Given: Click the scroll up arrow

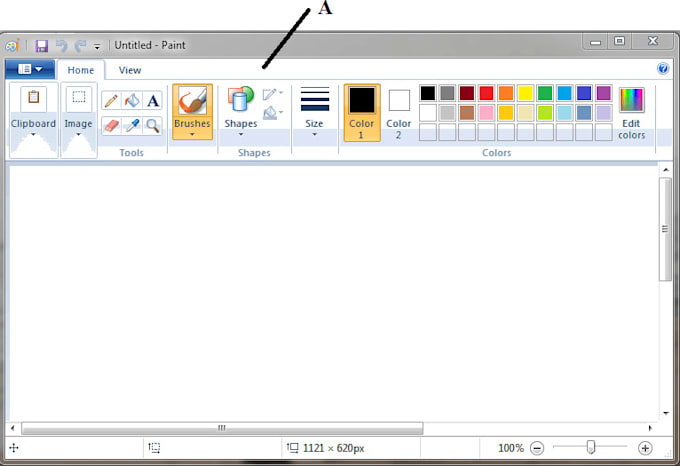Looking at the screenshot, I should pos(666,170).
